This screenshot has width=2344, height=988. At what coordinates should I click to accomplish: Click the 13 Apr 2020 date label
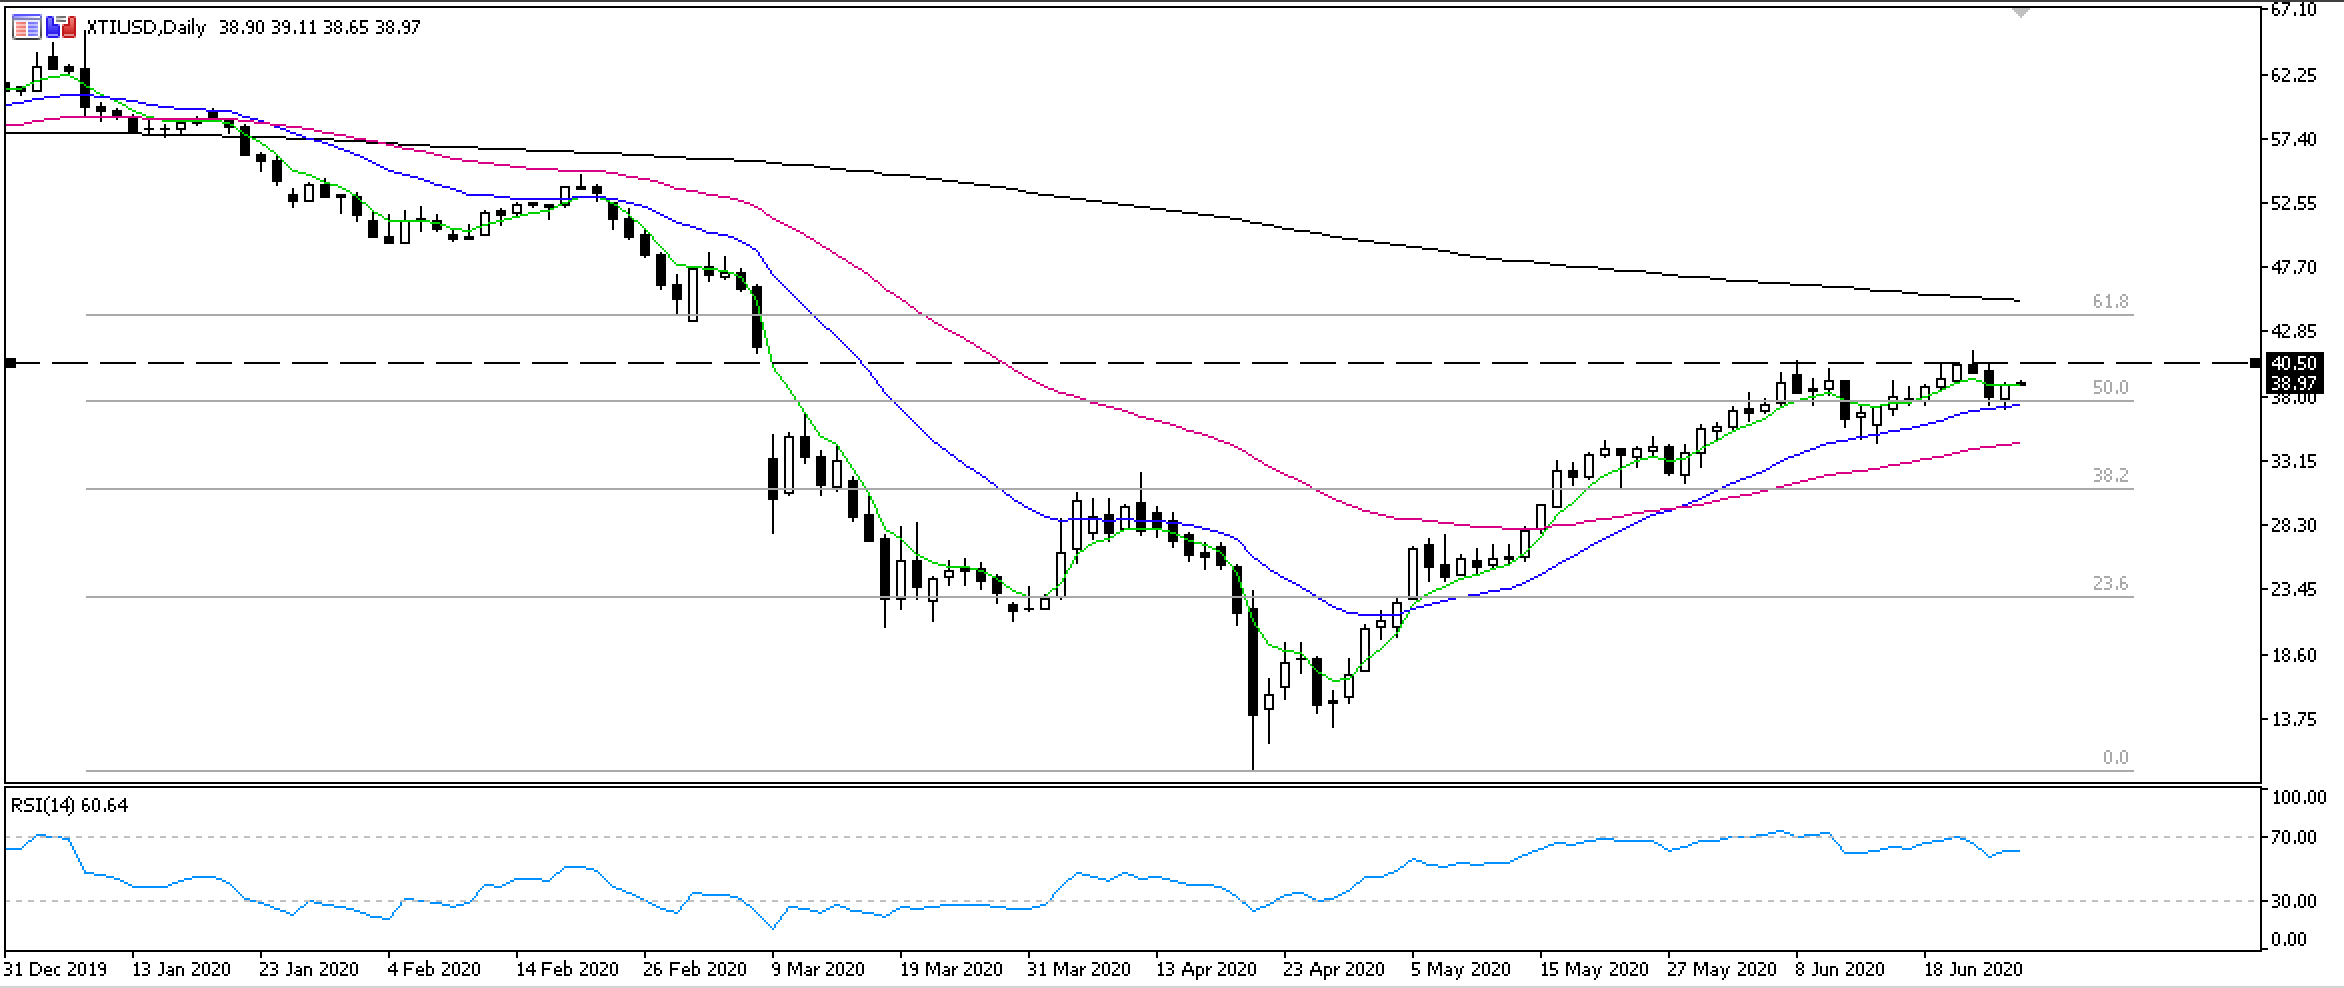point(1206,969)
